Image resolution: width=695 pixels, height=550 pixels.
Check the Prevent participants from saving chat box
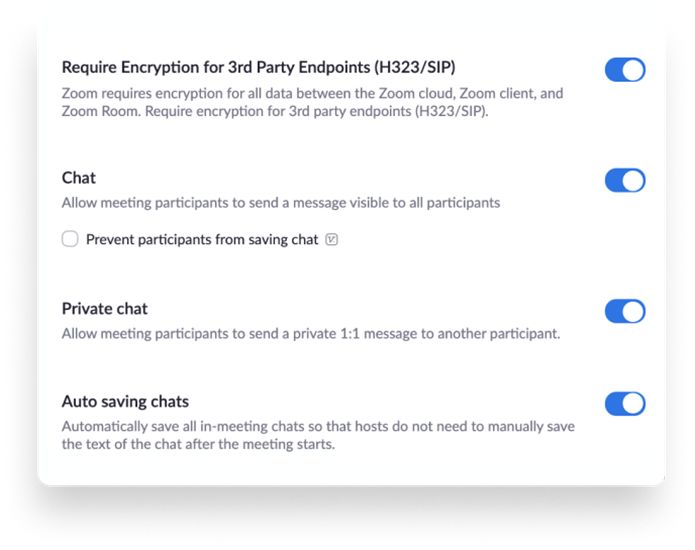70,239
